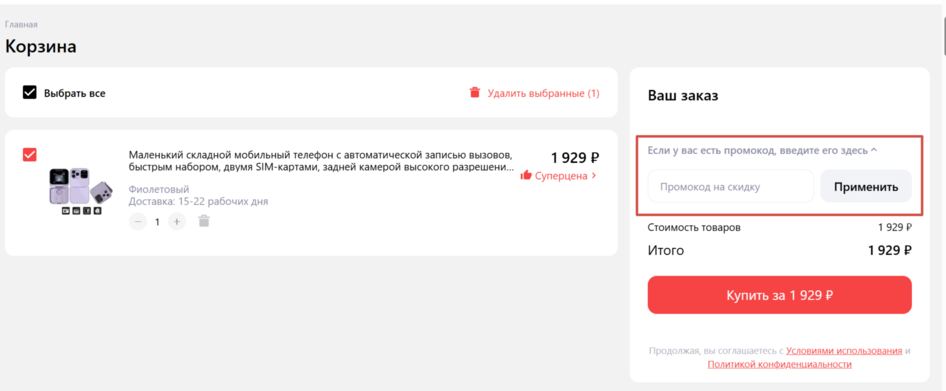Open Политикой конфиденциальности link
Viewport: 946px width, 391px height.
point(779,364)
